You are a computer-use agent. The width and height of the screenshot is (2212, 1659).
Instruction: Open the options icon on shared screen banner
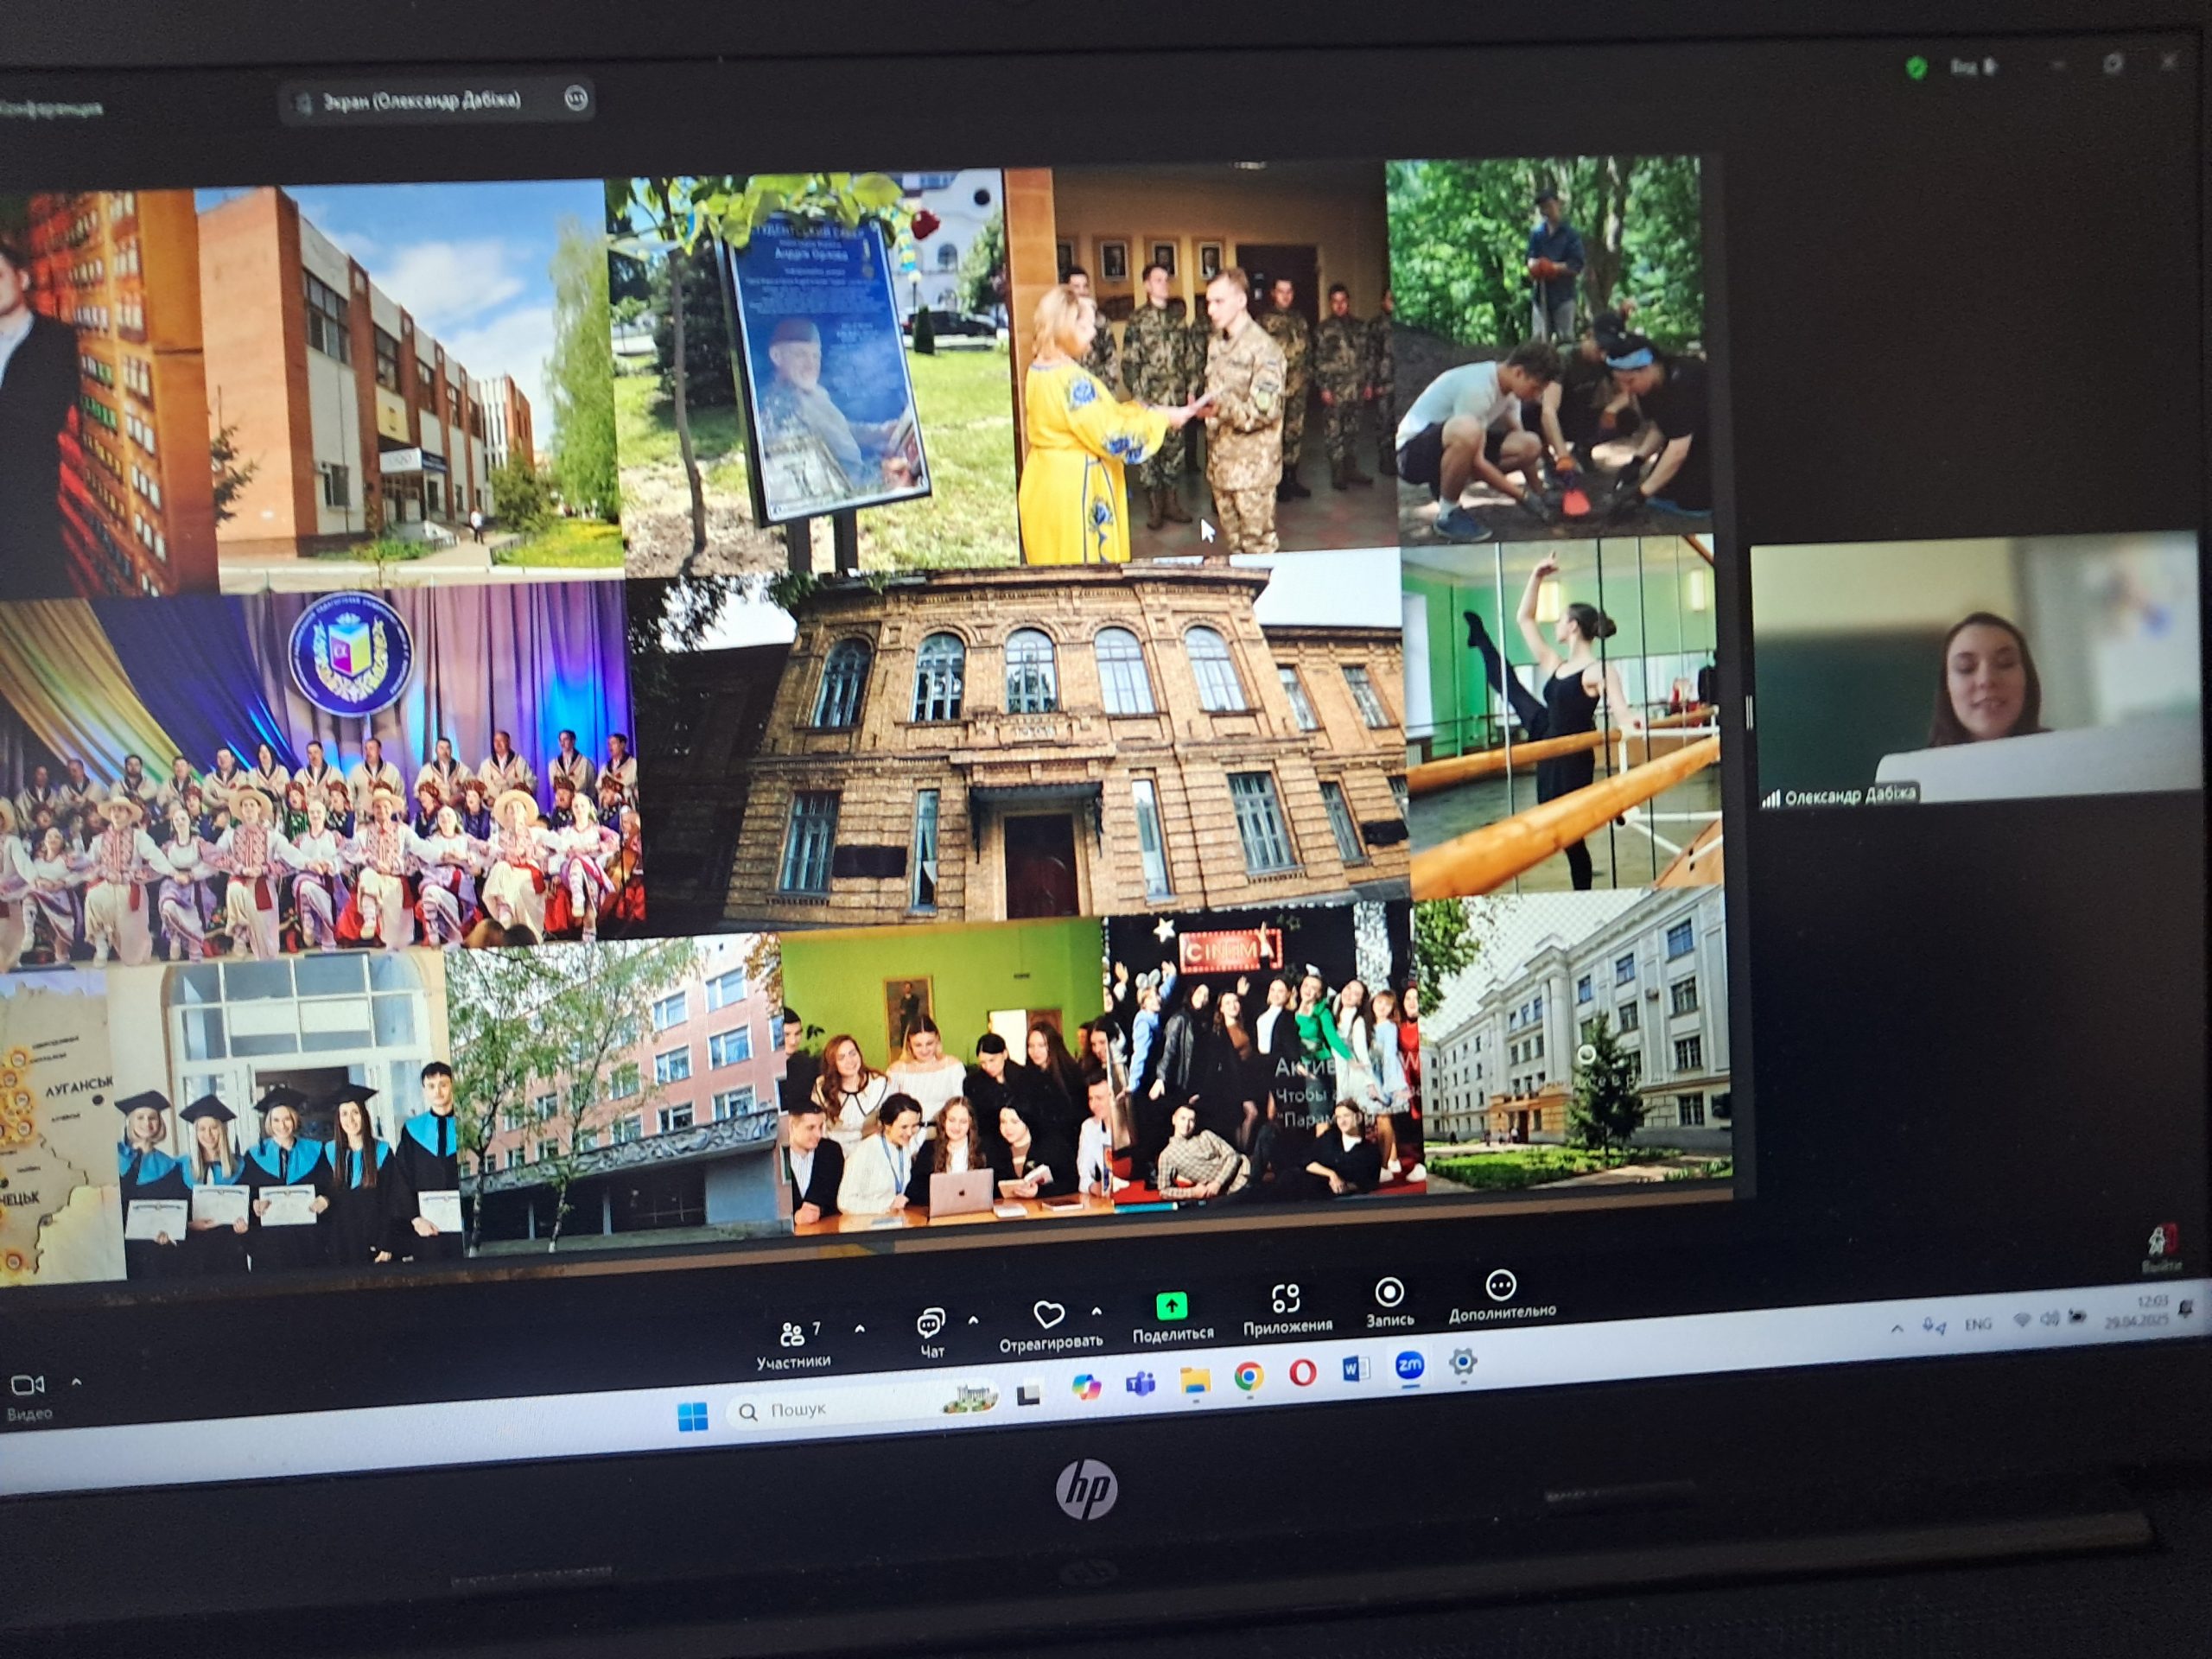coord(575,98)
